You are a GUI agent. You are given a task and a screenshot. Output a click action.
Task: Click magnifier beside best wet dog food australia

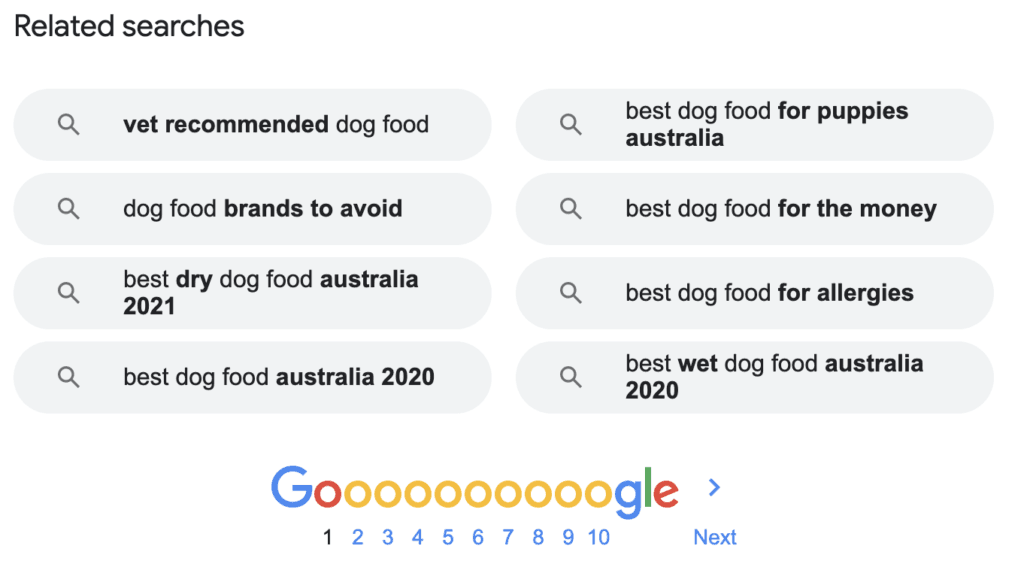click(570, 377)
